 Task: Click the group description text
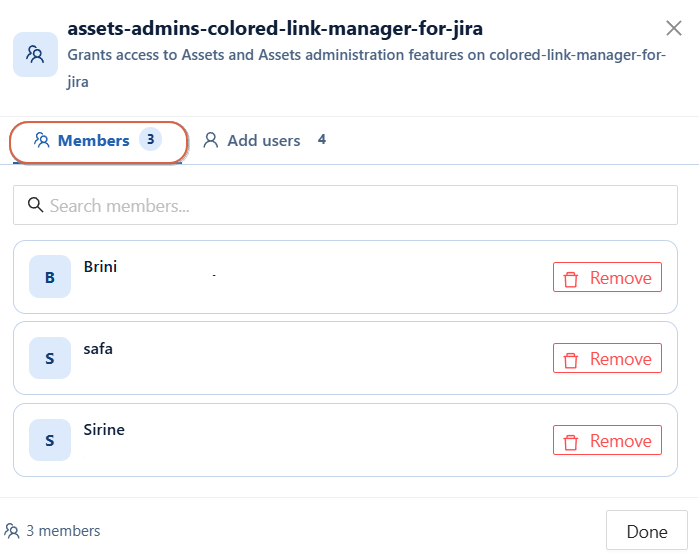pos(366,68)
